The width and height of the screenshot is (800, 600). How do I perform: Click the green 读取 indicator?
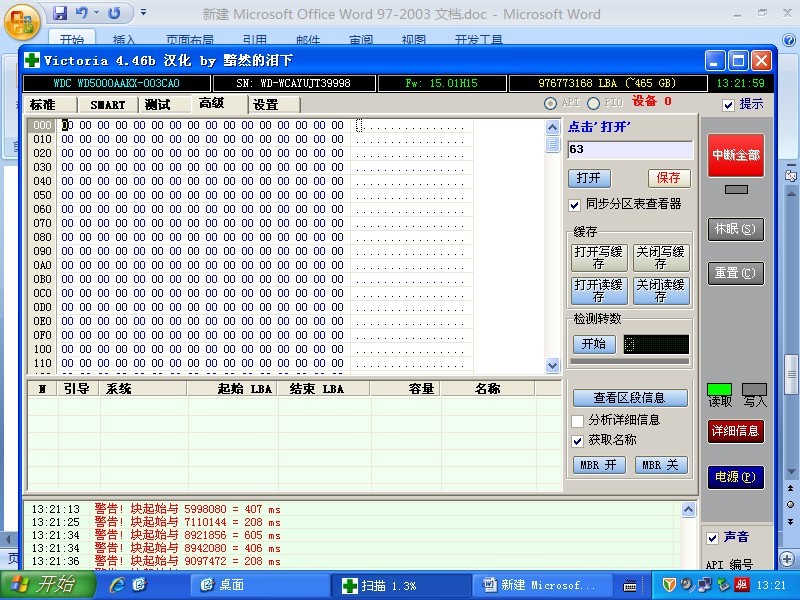(719, 390)
